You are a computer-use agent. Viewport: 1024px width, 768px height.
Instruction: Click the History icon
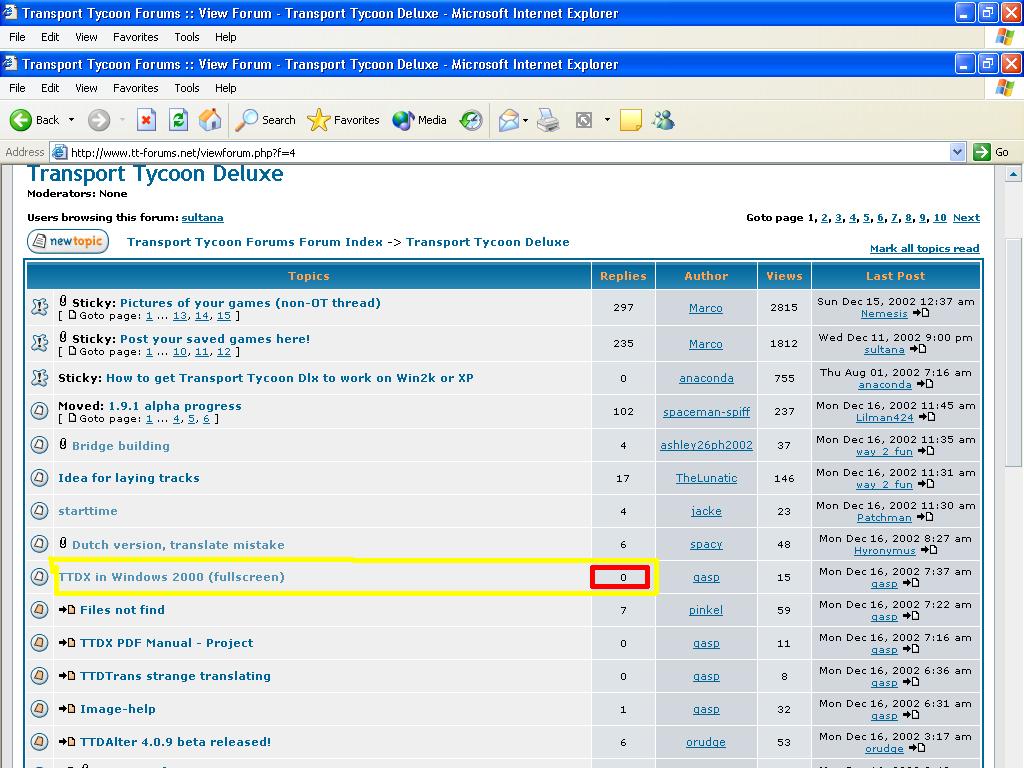pos(471,120)
